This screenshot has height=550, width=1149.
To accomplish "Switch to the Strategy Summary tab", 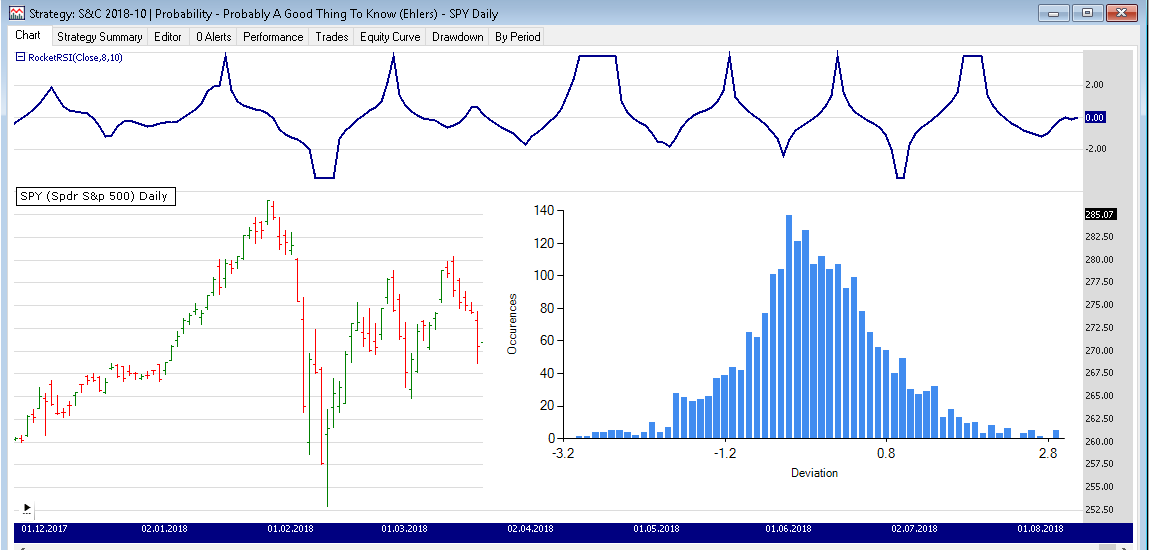I will (99, 37).
